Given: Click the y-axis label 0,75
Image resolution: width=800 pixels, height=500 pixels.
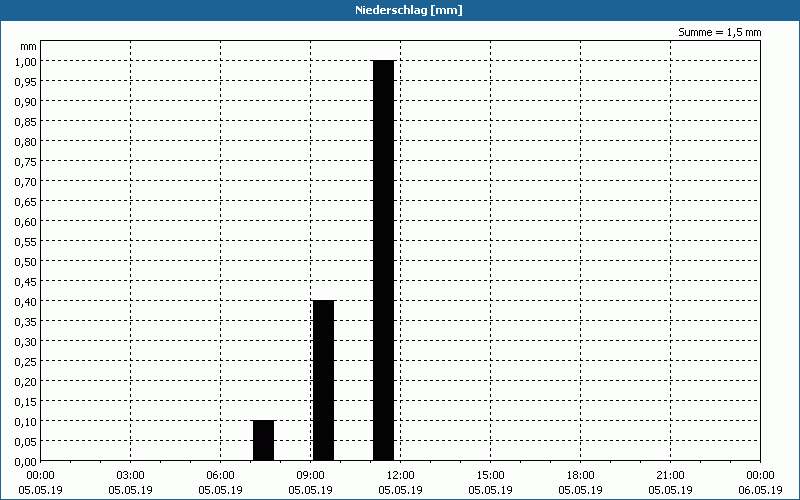Looking at the screenshot, I should [25, 161].
